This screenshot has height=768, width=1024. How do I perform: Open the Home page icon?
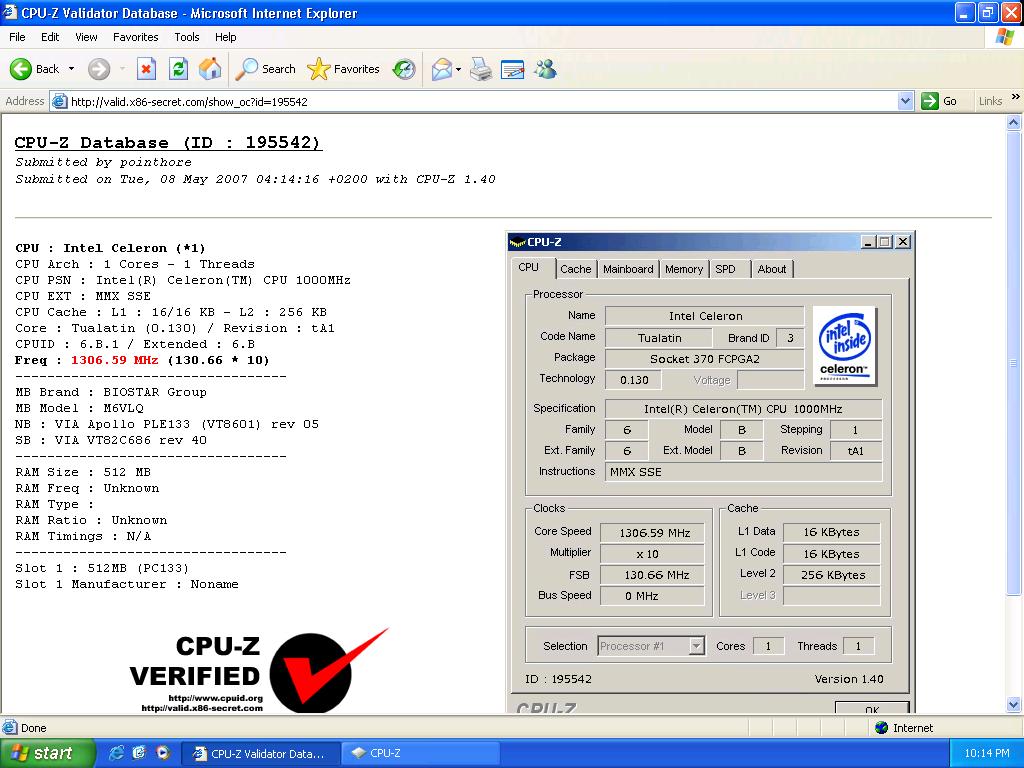coord(210,69)
